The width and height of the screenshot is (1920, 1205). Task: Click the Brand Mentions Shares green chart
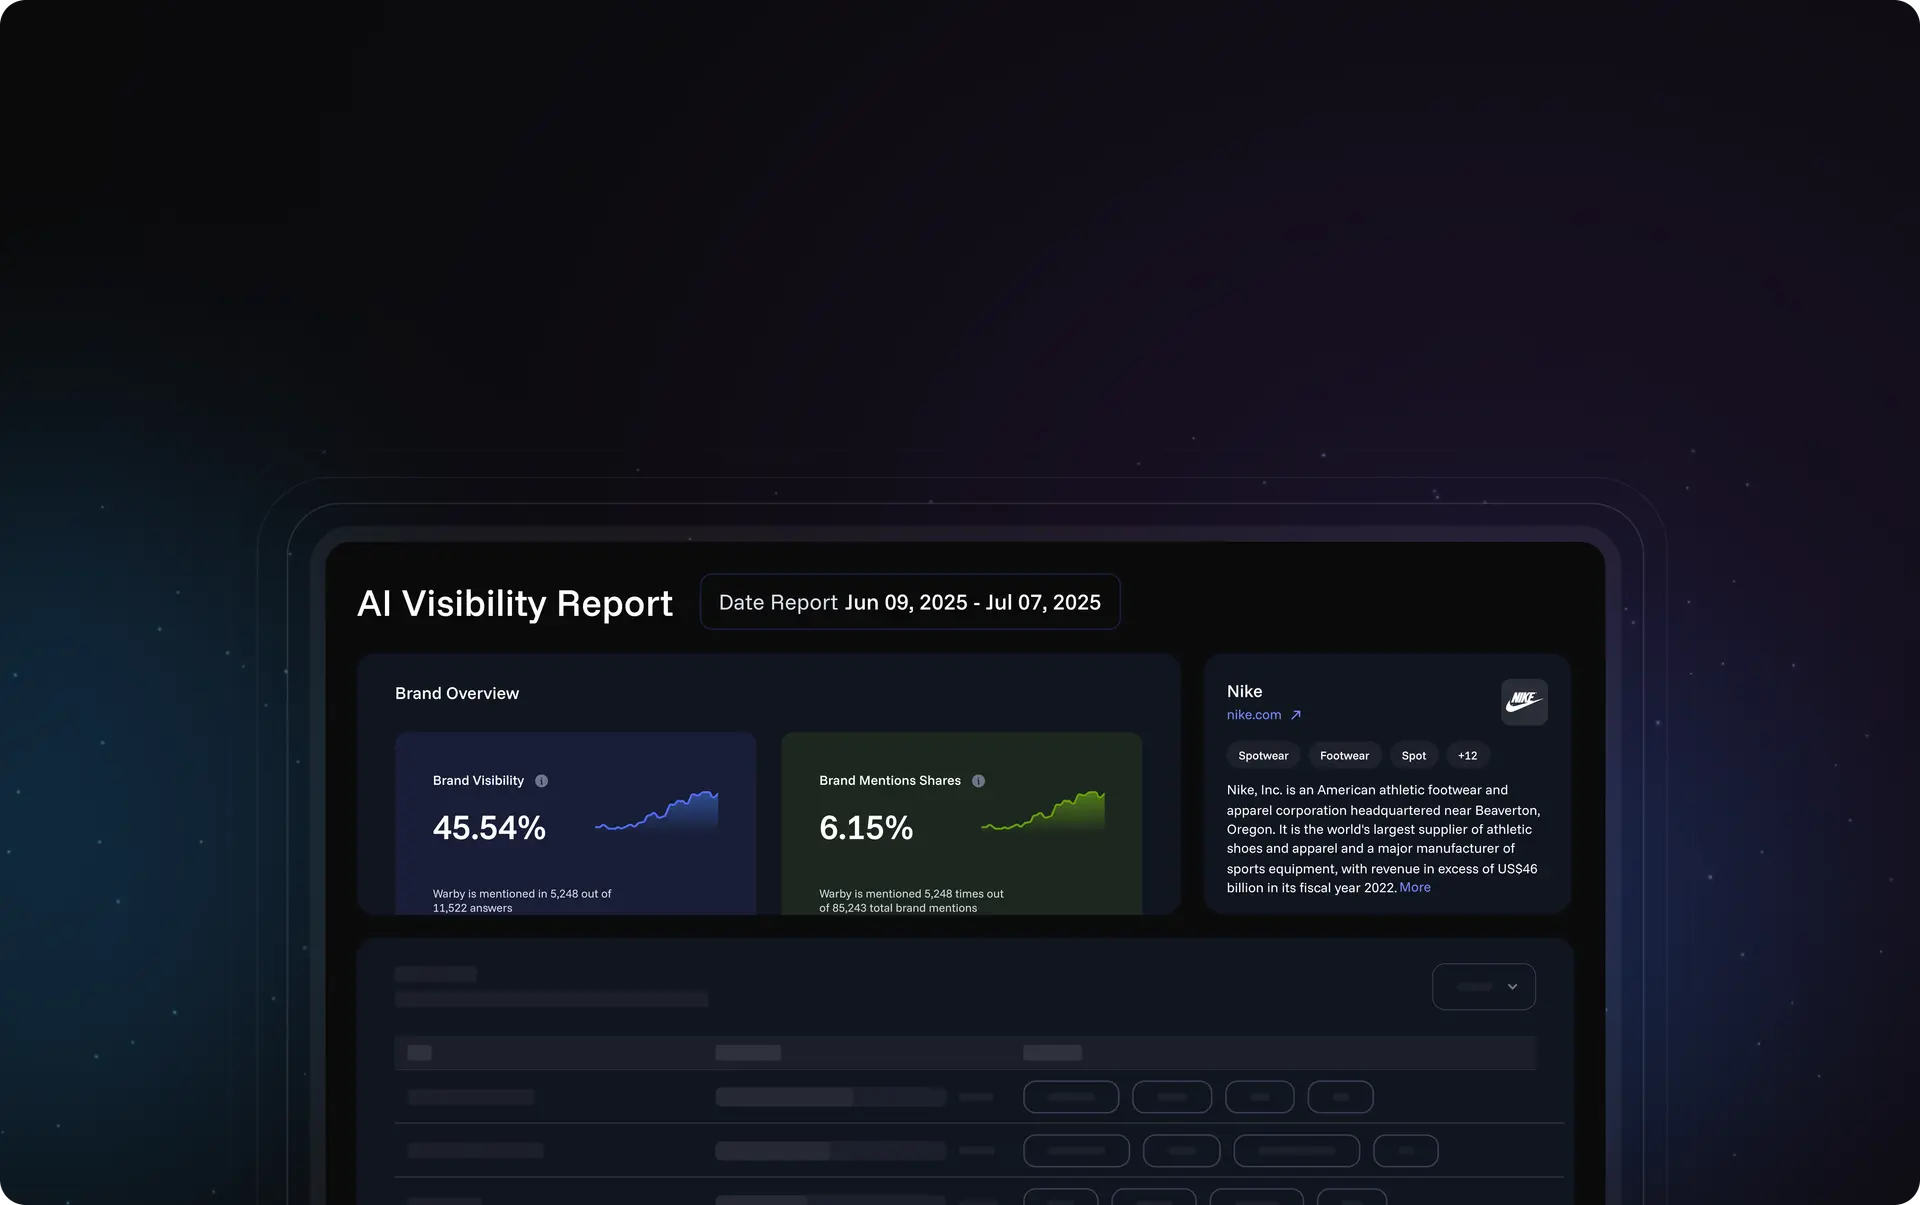click(1042, 812)
